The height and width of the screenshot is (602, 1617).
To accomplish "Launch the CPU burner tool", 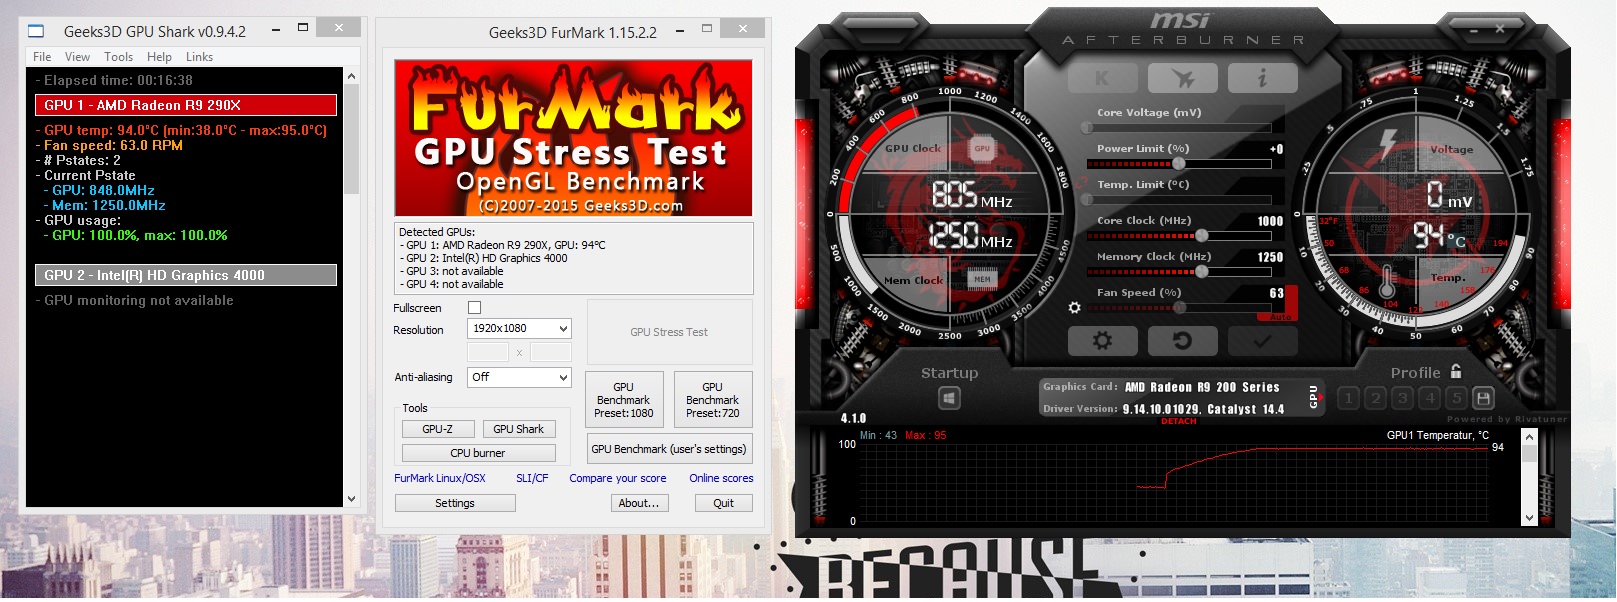I will coord(478,453).
